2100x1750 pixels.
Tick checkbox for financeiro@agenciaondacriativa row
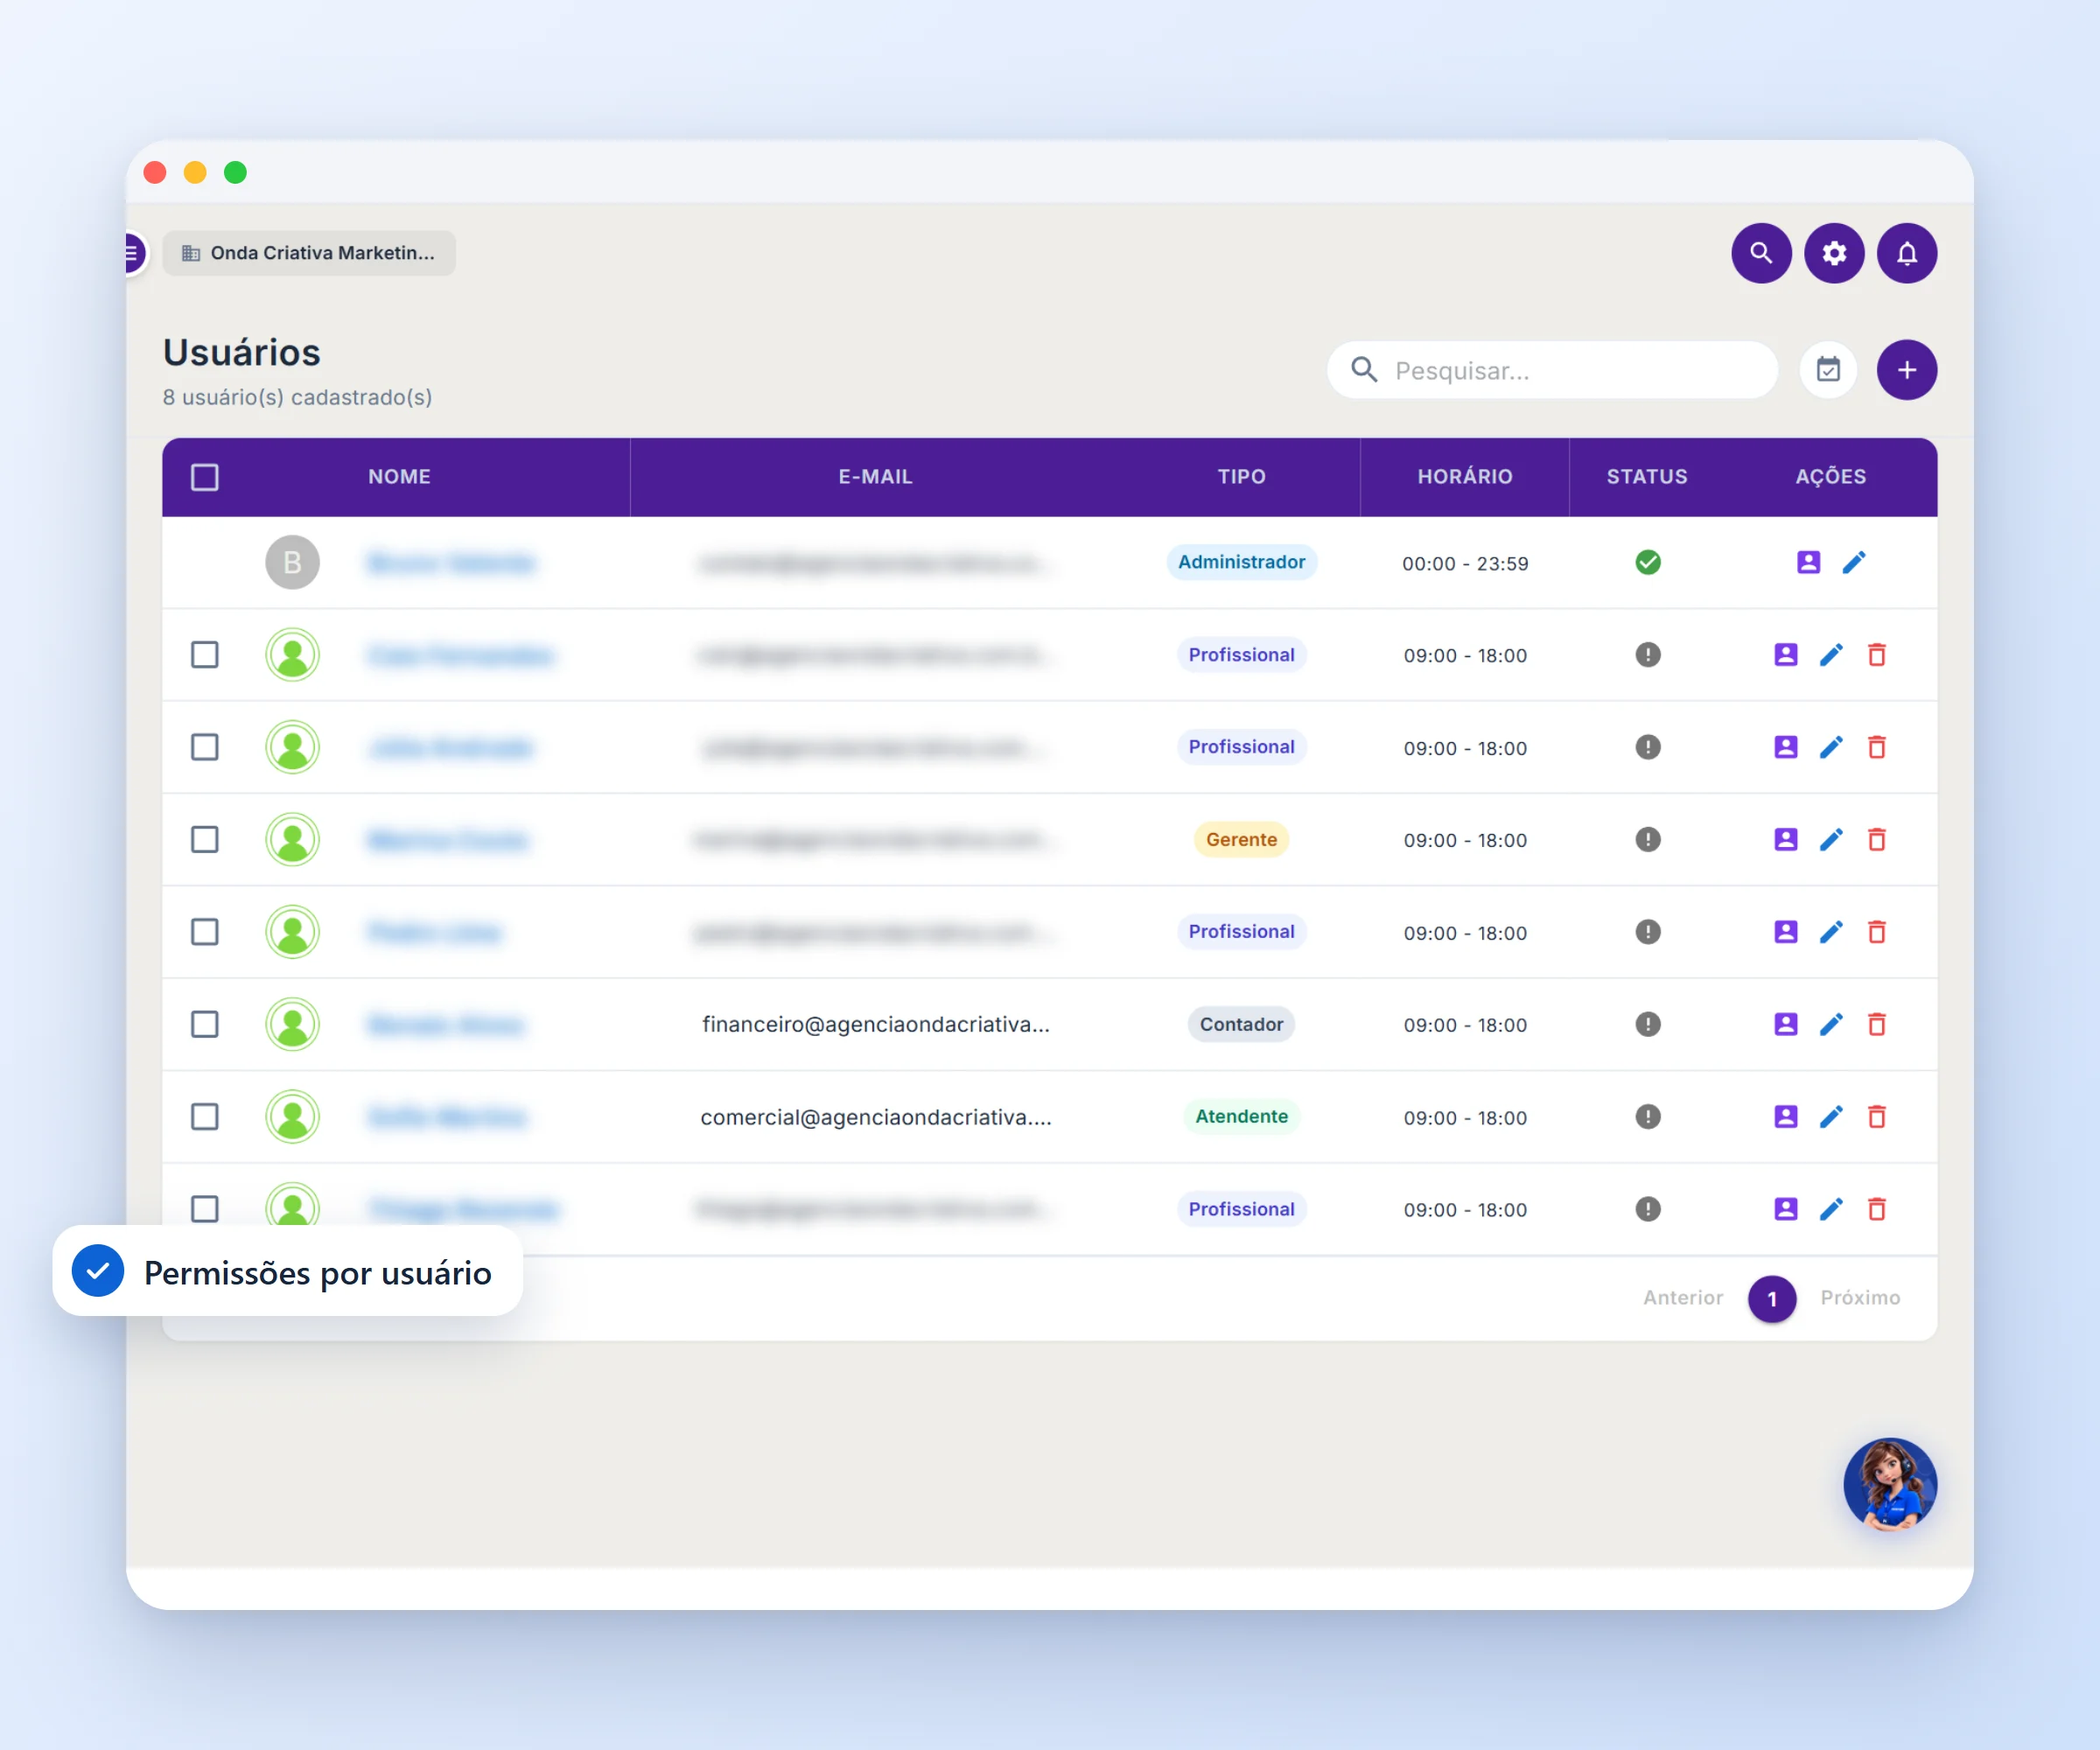pos(204,1024)
